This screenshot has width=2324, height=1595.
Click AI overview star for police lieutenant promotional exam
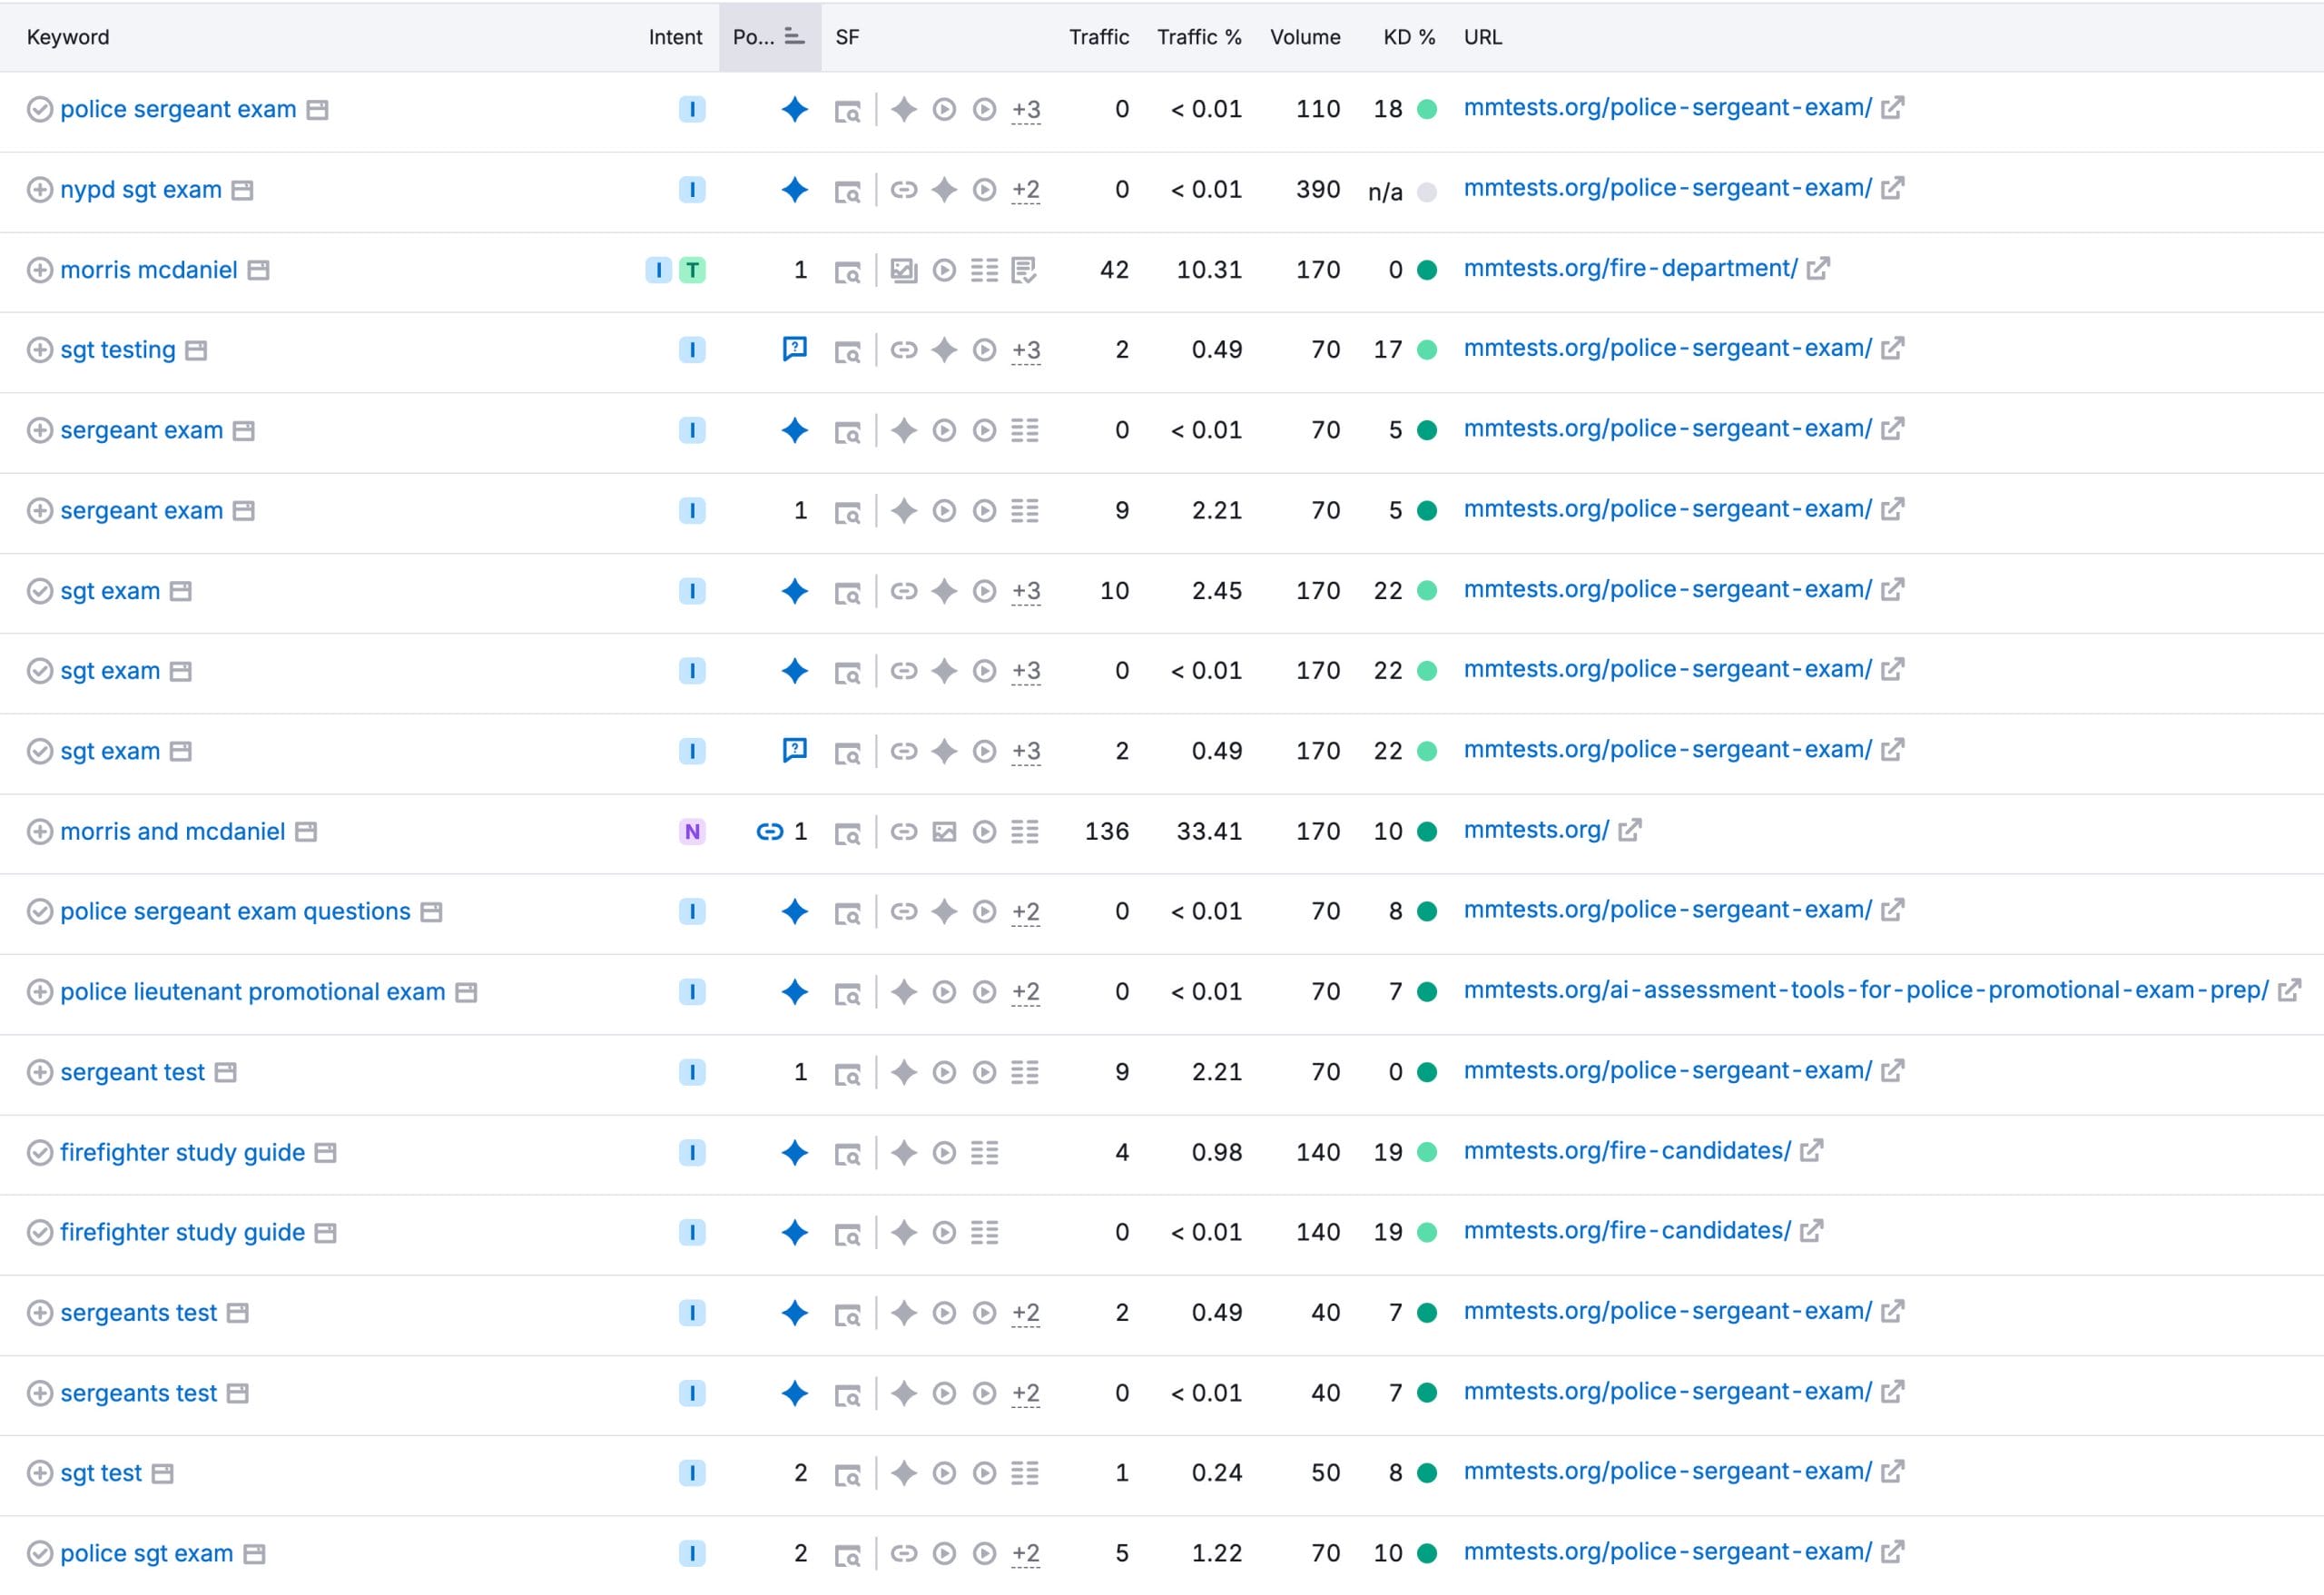pos(794,992)
